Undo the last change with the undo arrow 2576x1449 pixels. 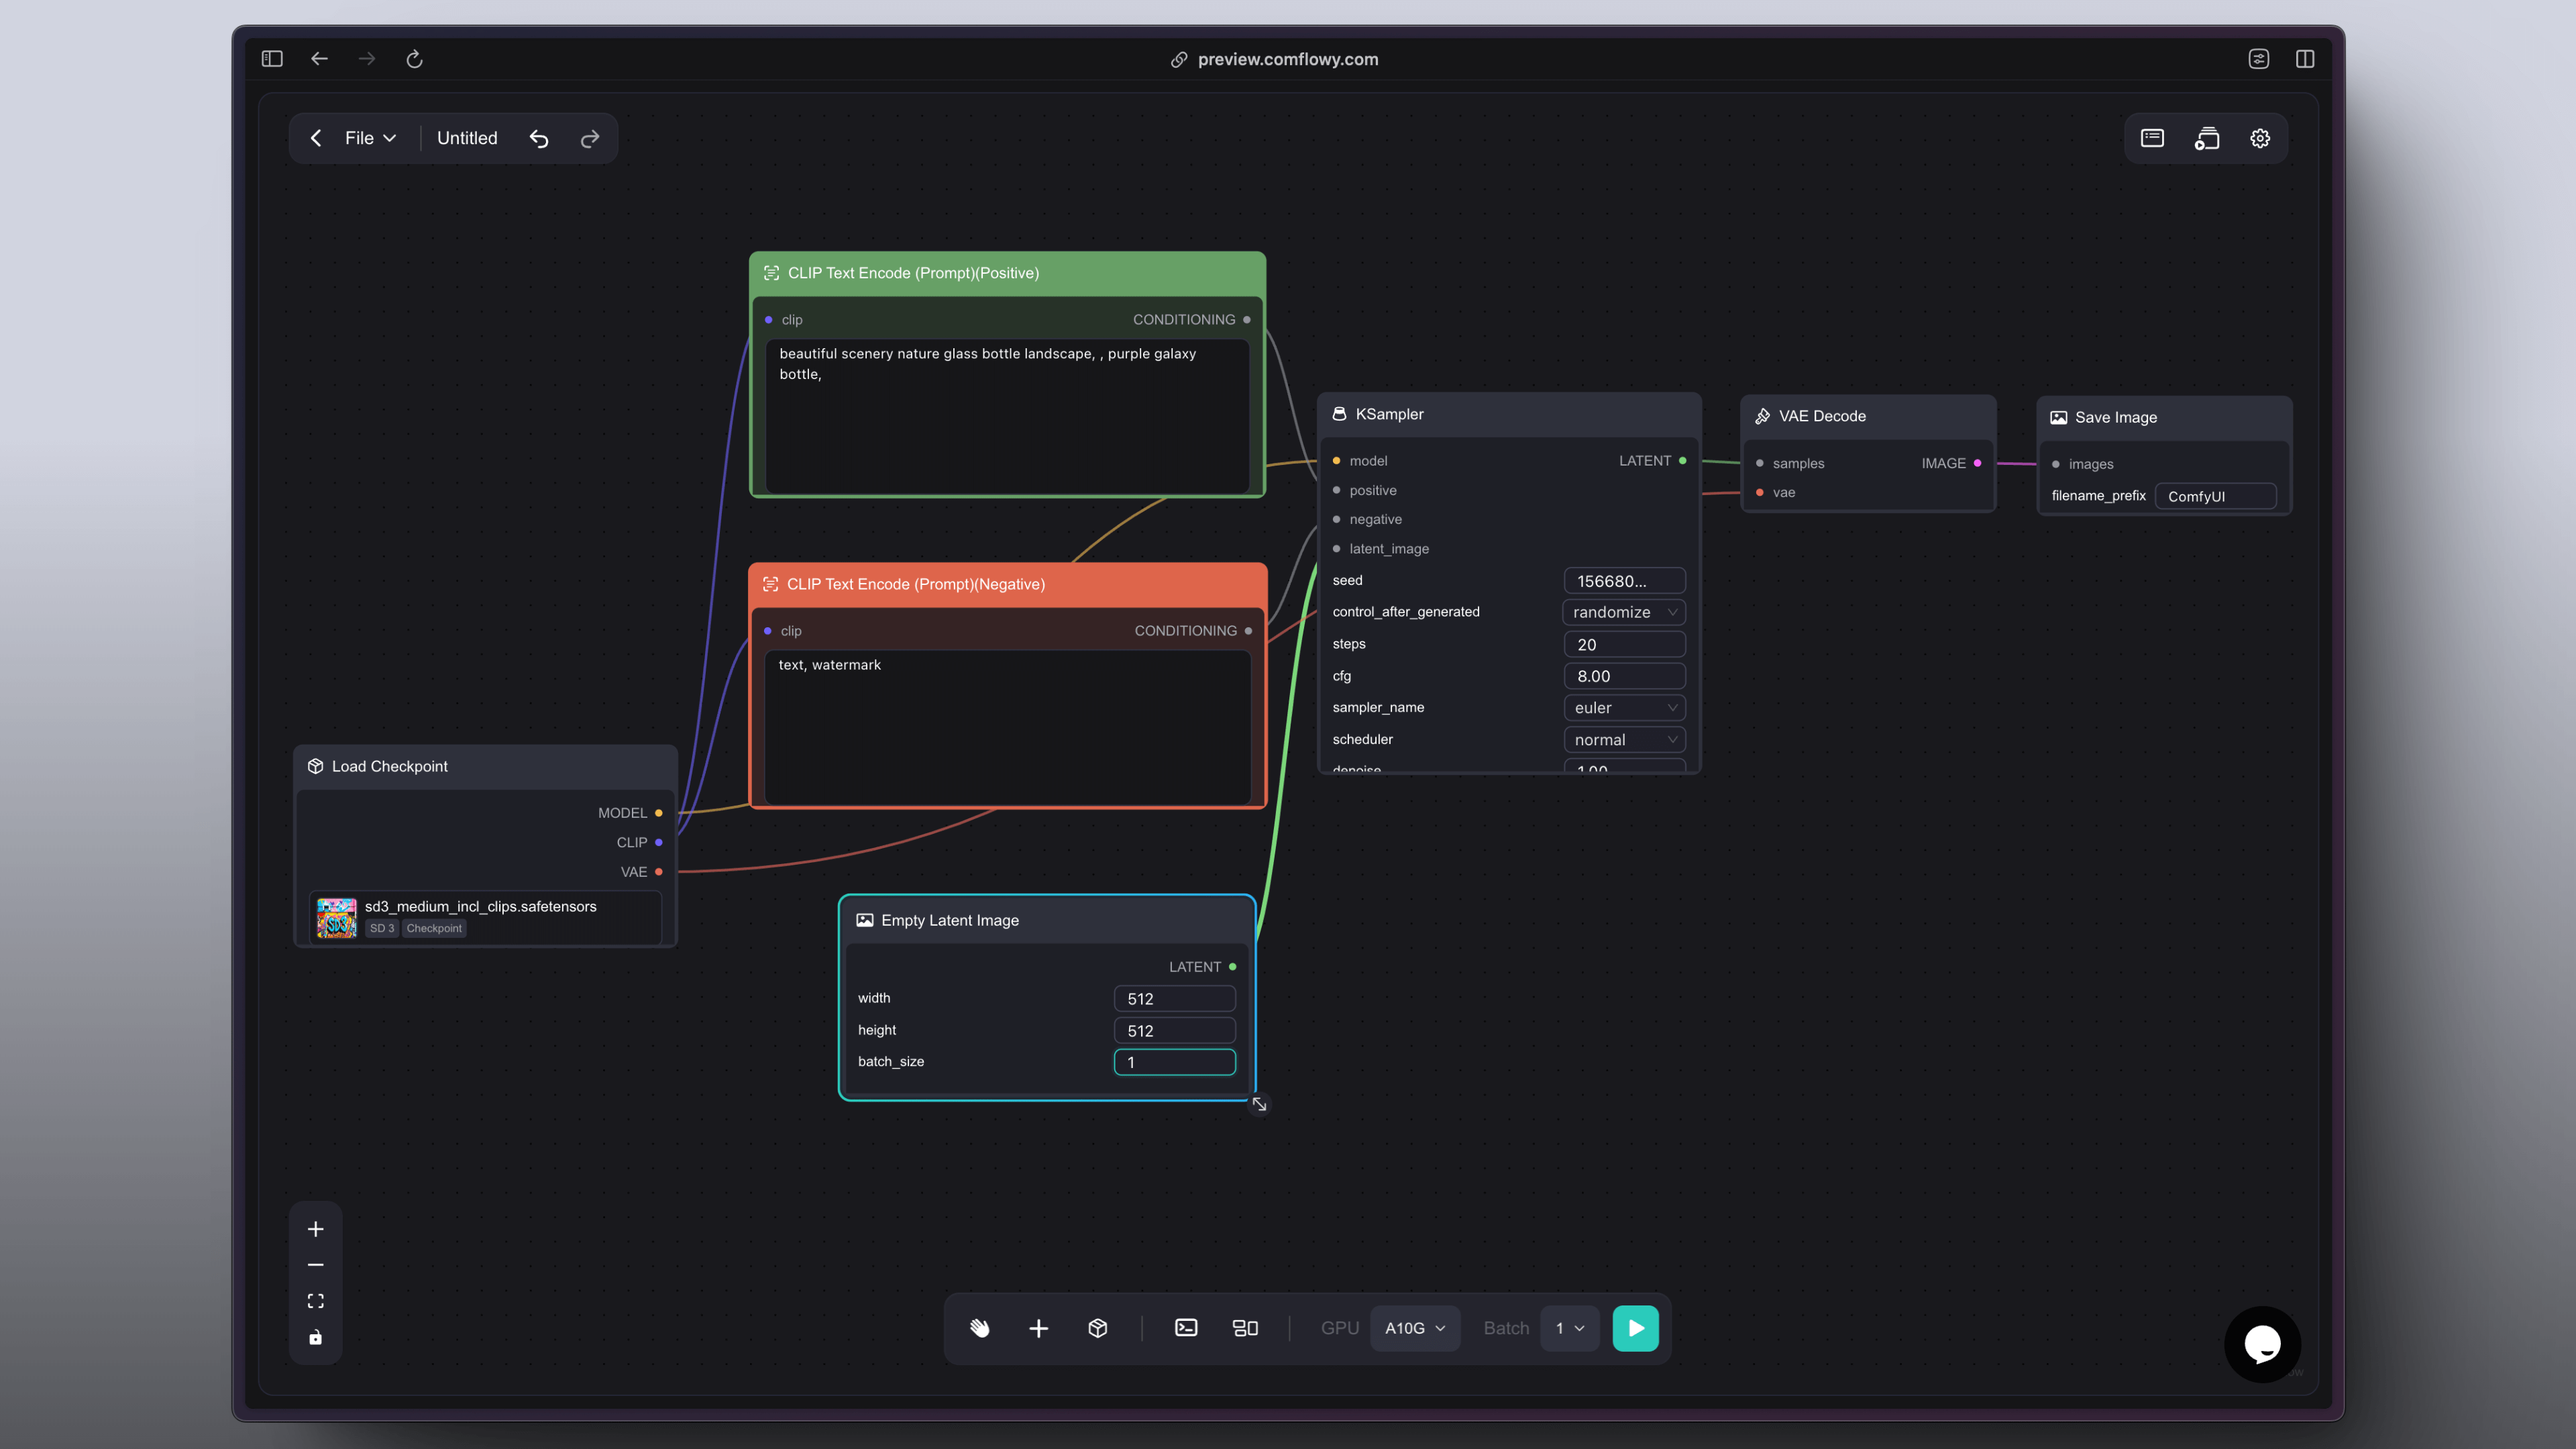pos(539,138)
